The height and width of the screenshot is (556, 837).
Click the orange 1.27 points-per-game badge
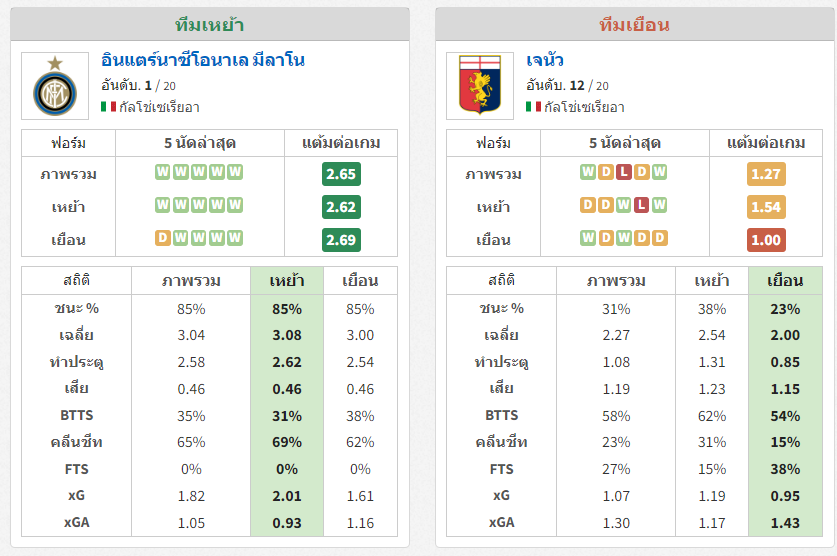766,174
